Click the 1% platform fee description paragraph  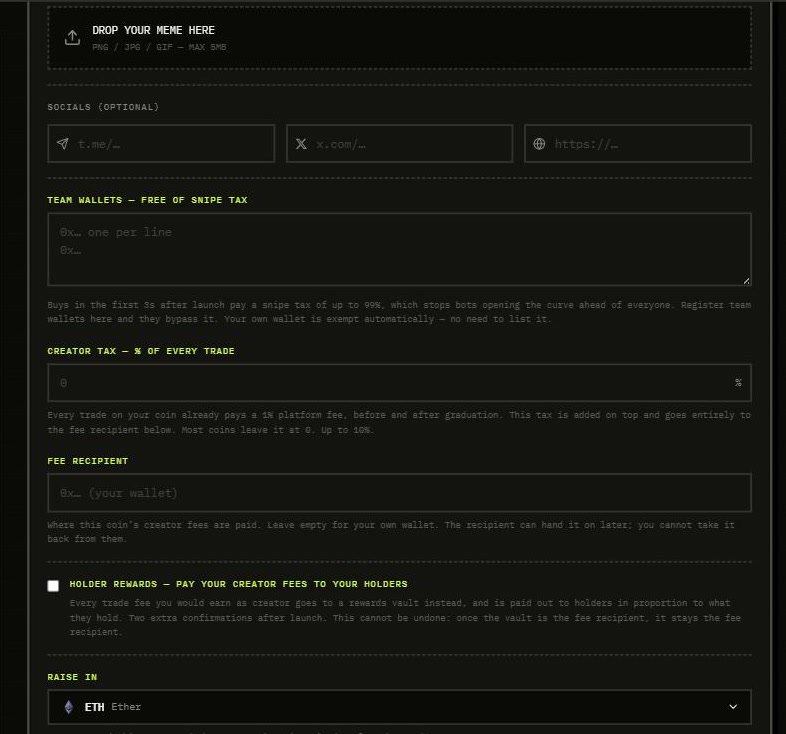click(400, 422)
